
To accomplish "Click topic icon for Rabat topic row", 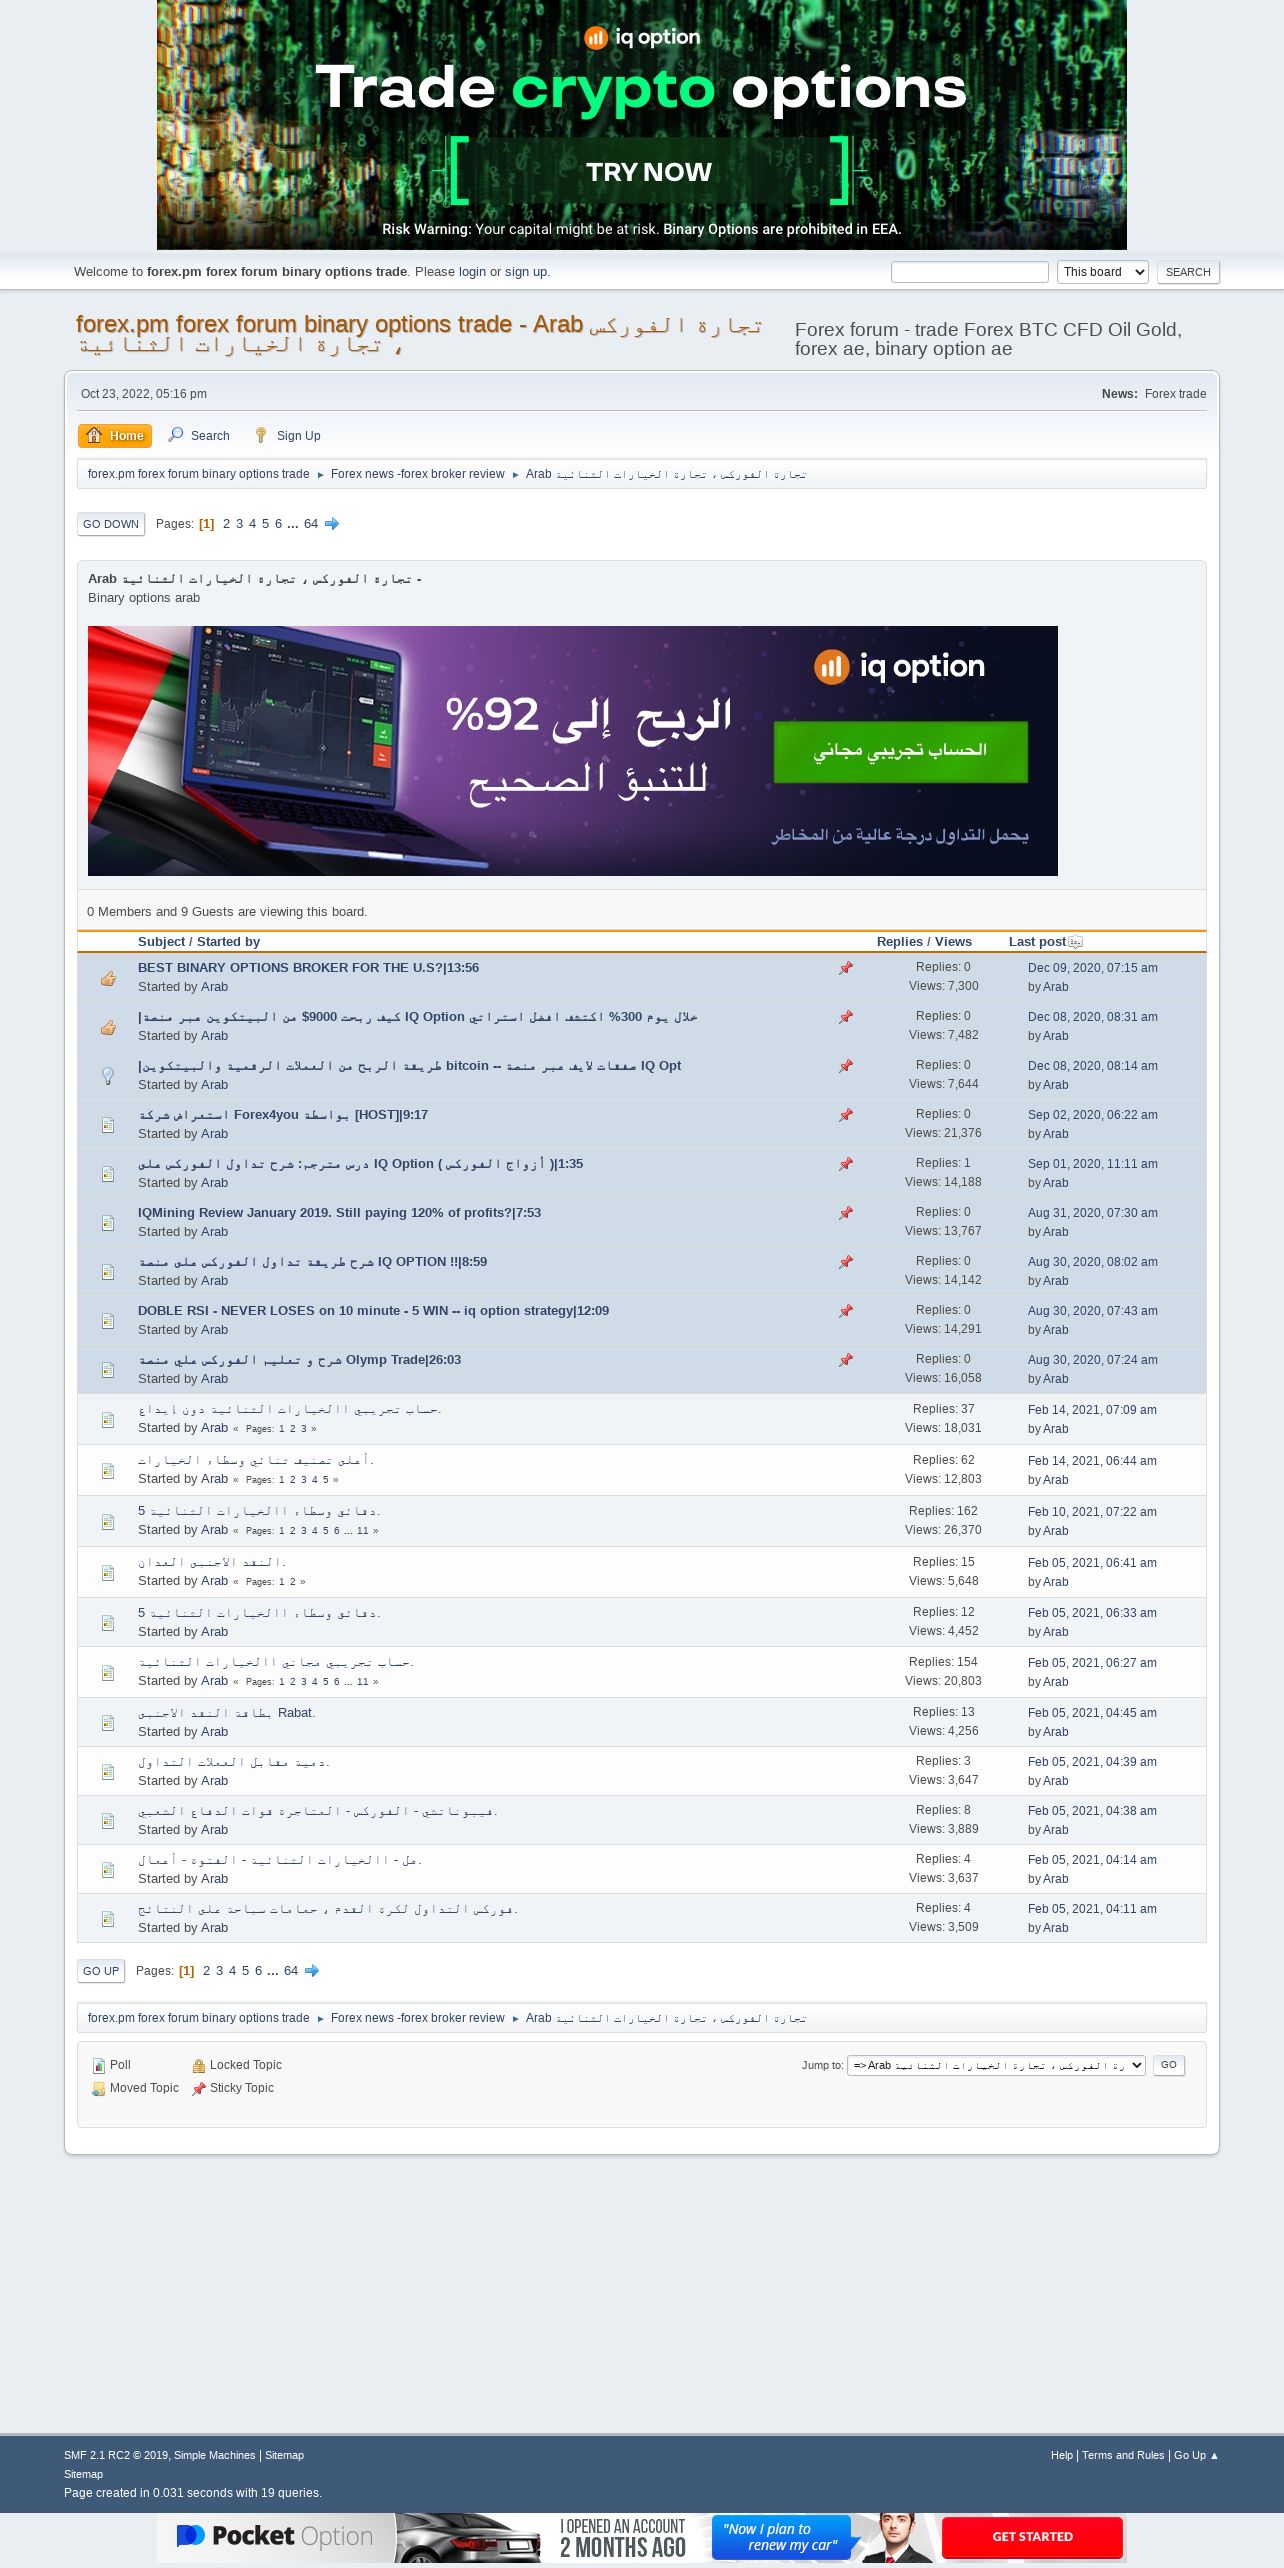I will pos(108,1723).
